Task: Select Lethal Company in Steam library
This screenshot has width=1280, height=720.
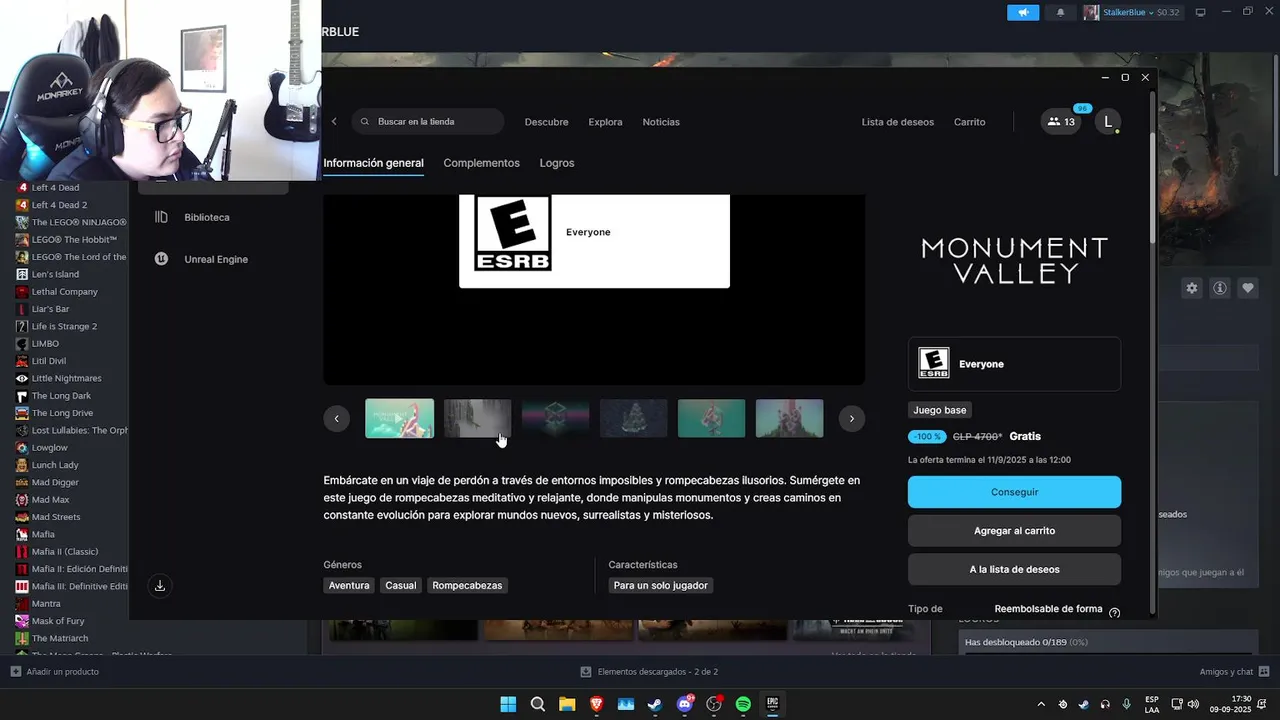Action: pos(64,292)
